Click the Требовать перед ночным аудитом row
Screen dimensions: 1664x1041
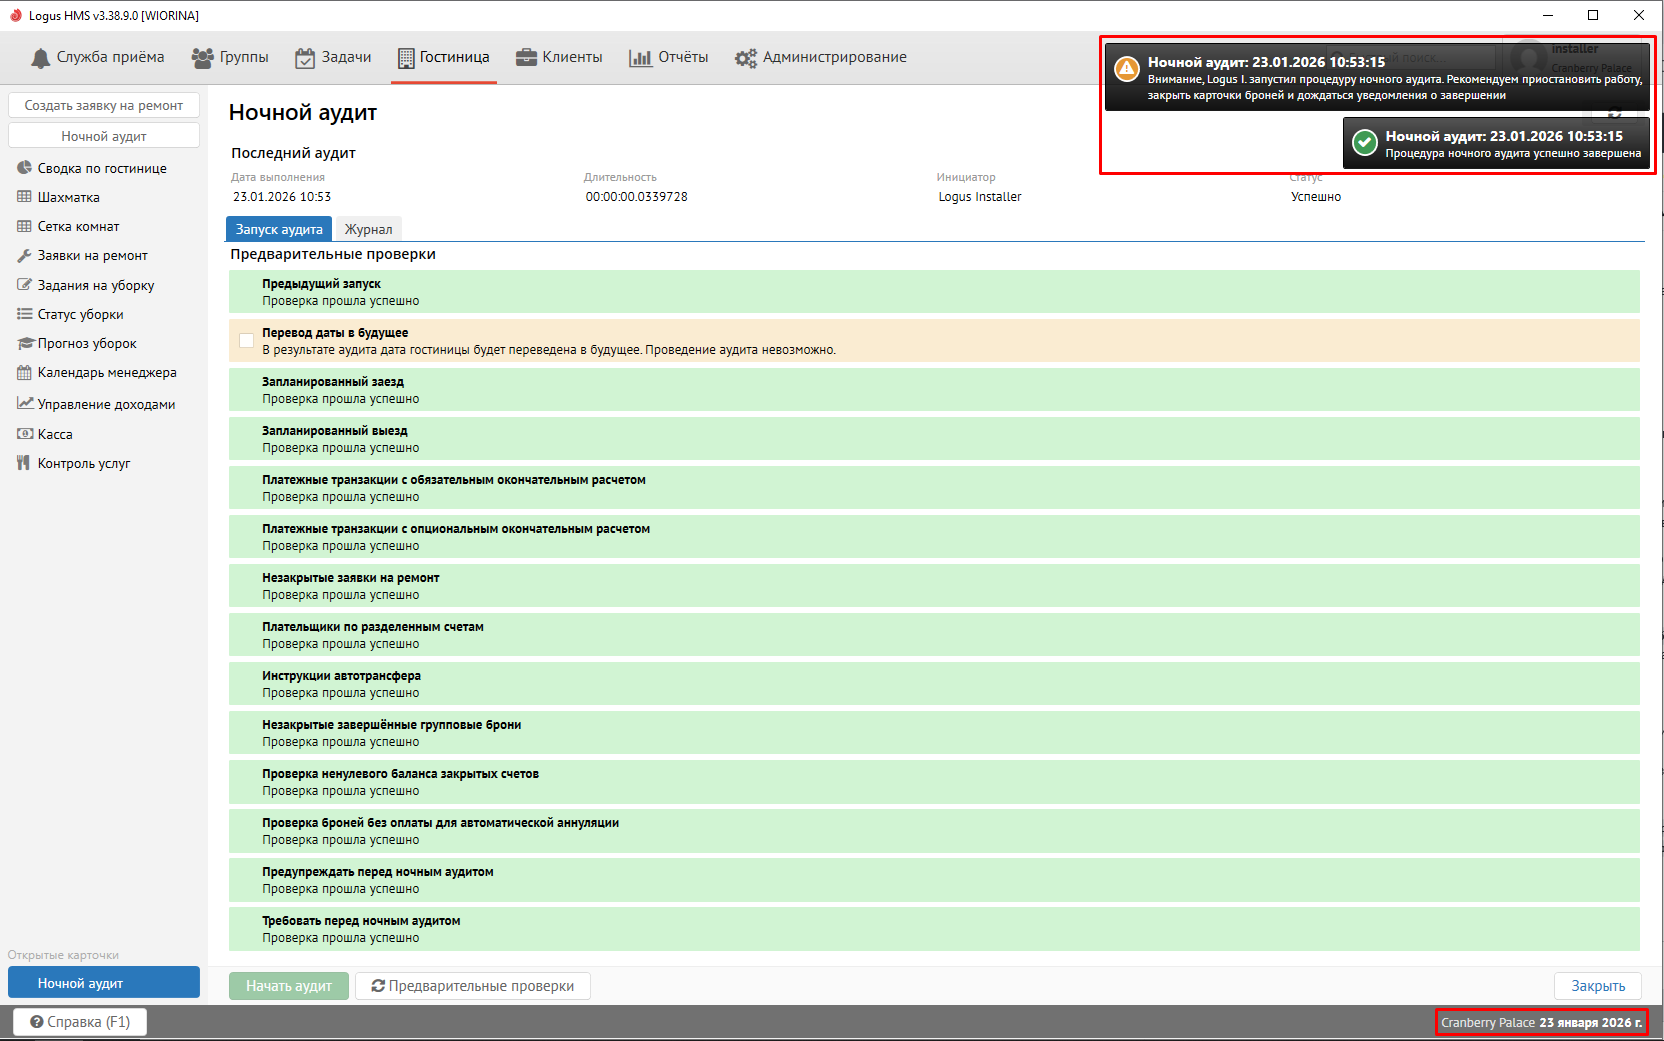tap(934, 929)
